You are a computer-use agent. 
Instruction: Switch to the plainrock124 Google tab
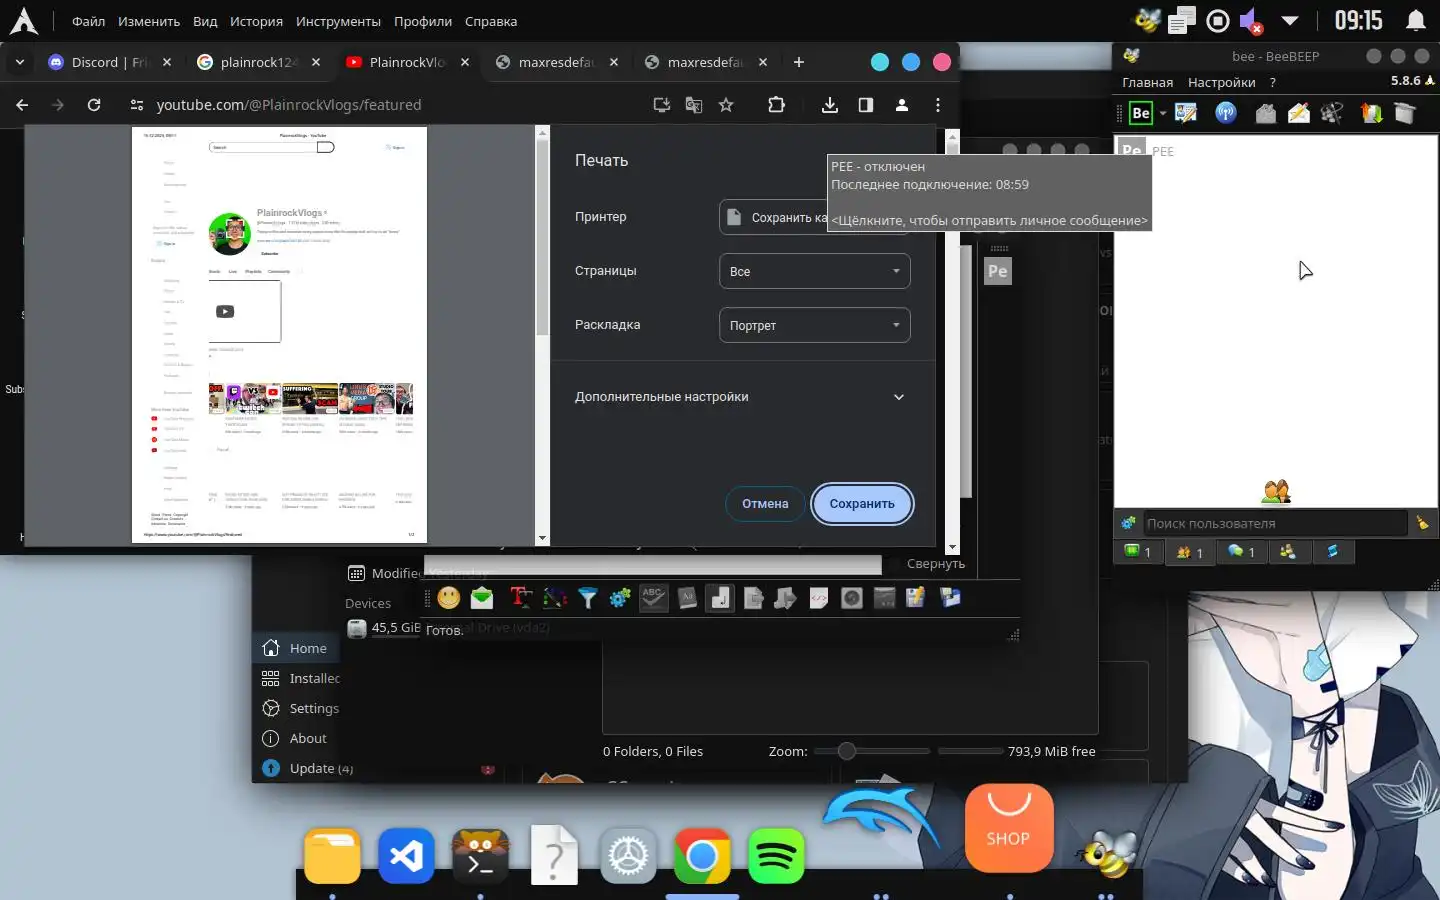(x=259, y=62)
